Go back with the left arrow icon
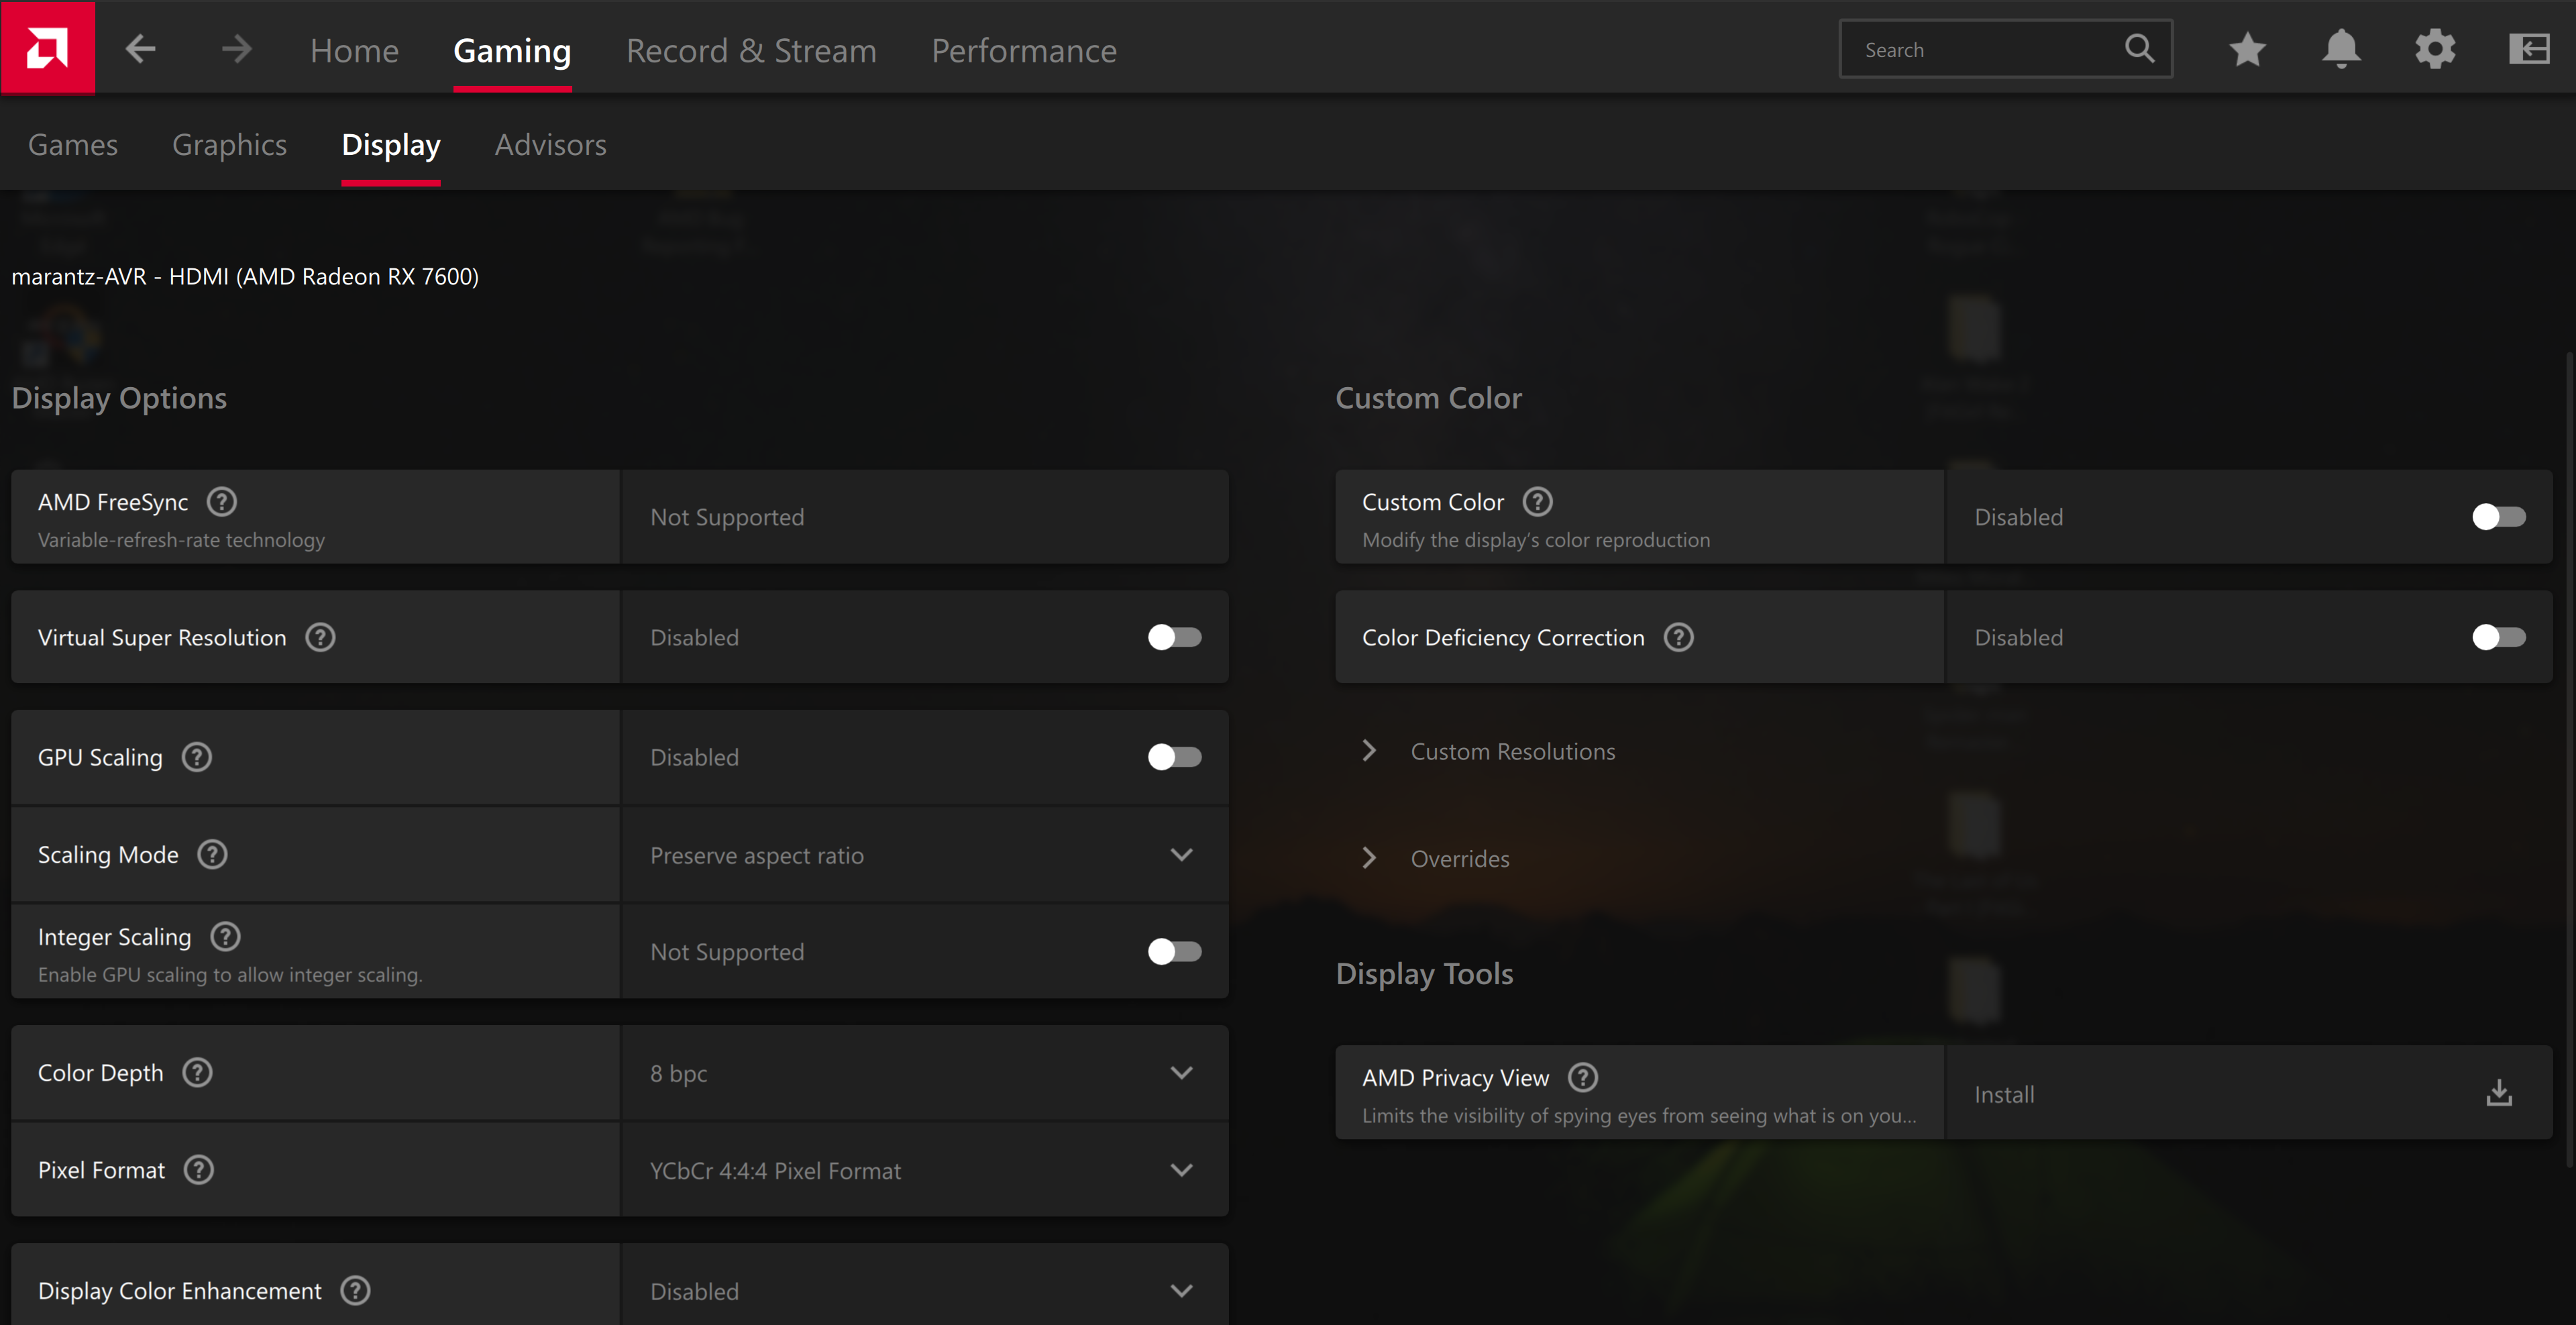Viewport: 2576px width, 1325px height. click(x=140, y=49)
